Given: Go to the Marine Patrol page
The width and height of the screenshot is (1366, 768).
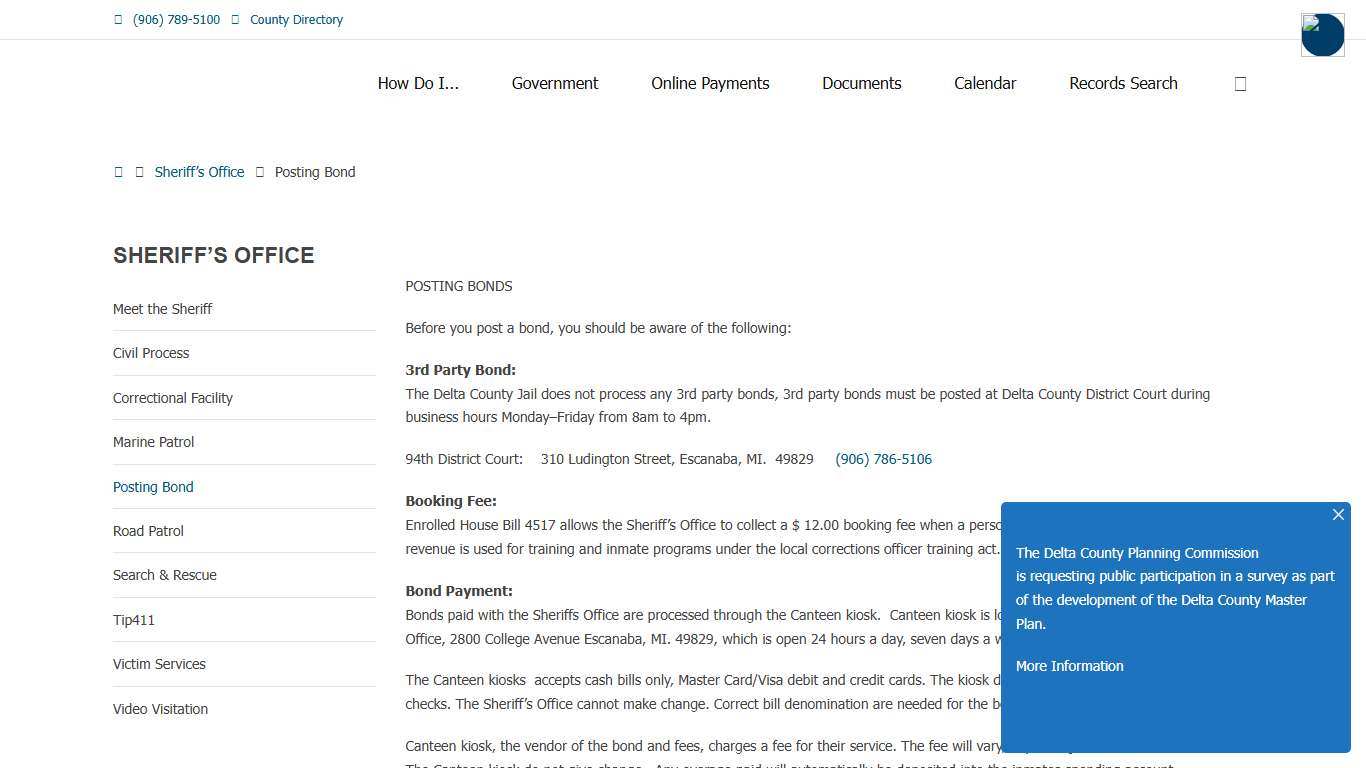Looking at the screenshot, I should (153, 442).
